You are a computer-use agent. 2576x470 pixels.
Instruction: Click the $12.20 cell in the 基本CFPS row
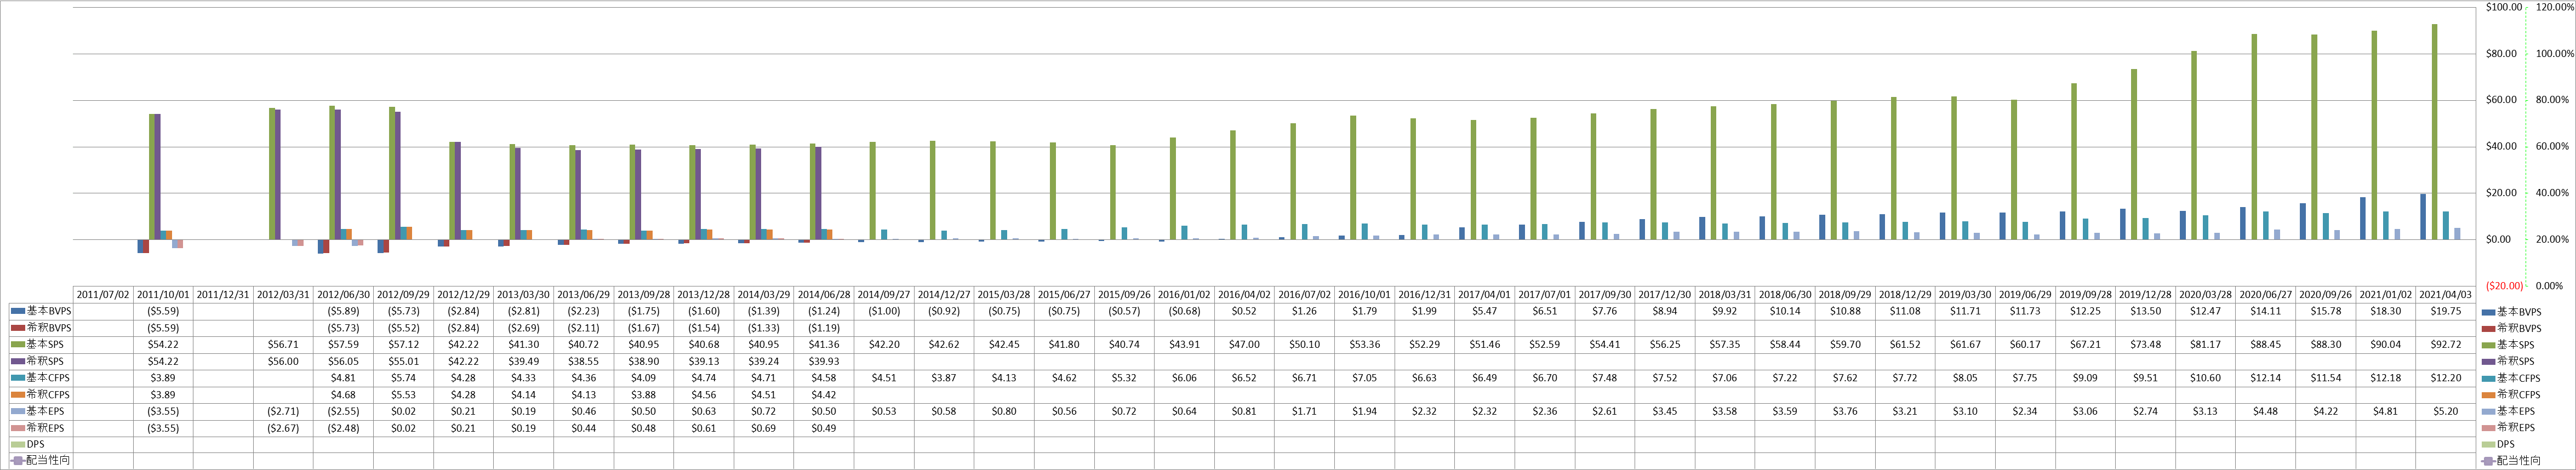click(x=2447, y=378)
